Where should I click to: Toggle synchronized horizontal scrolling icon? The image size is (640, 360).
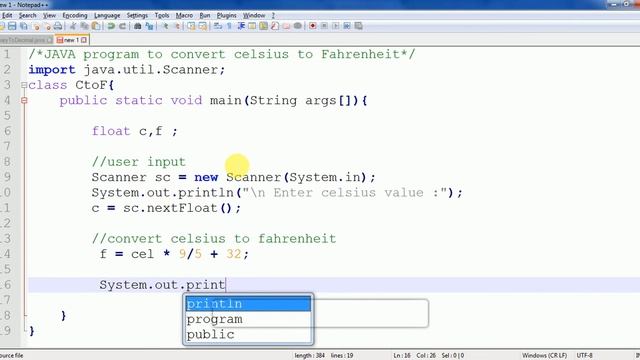pyautogui.click(x=203, y=26)
